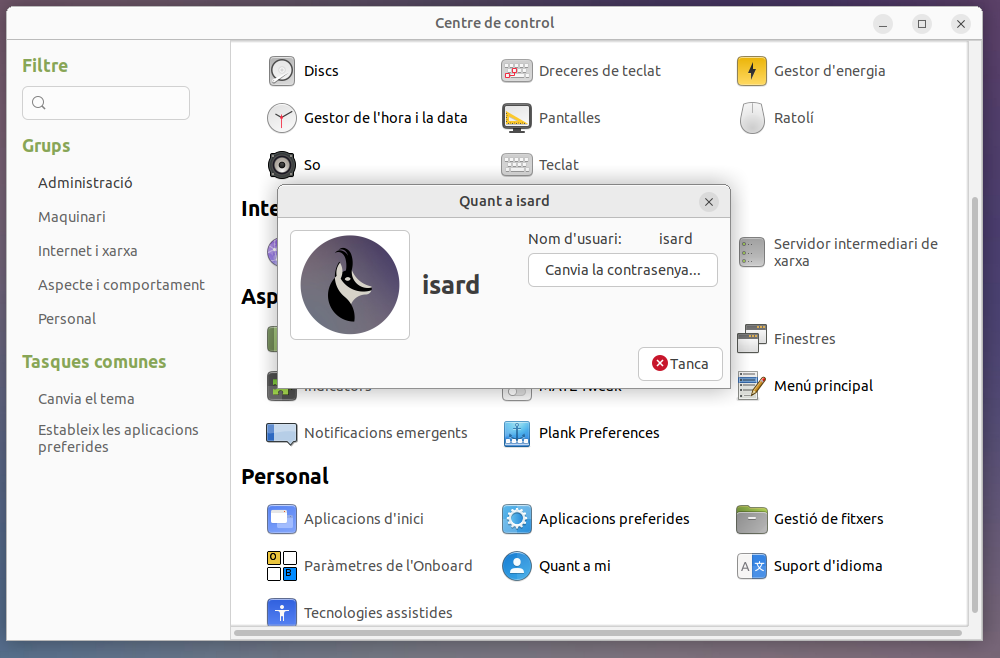1000x658 pixels.
Task: Click the isard user avatar picture
Action: click(350, 285)
